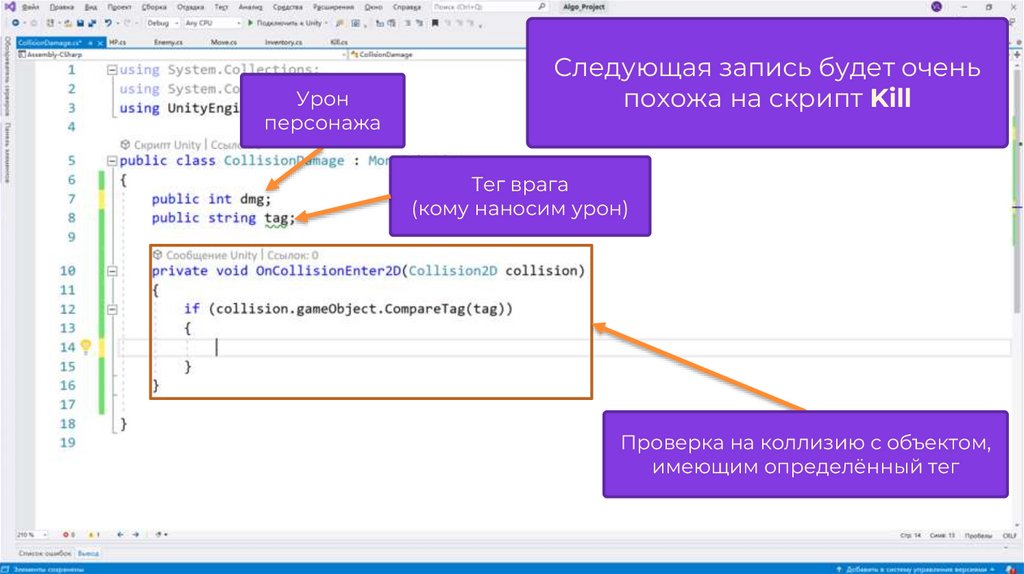Open the 210 % zoom level dropdown
This screenshot has width=1024, height=574.
click(x=32, y=534)
